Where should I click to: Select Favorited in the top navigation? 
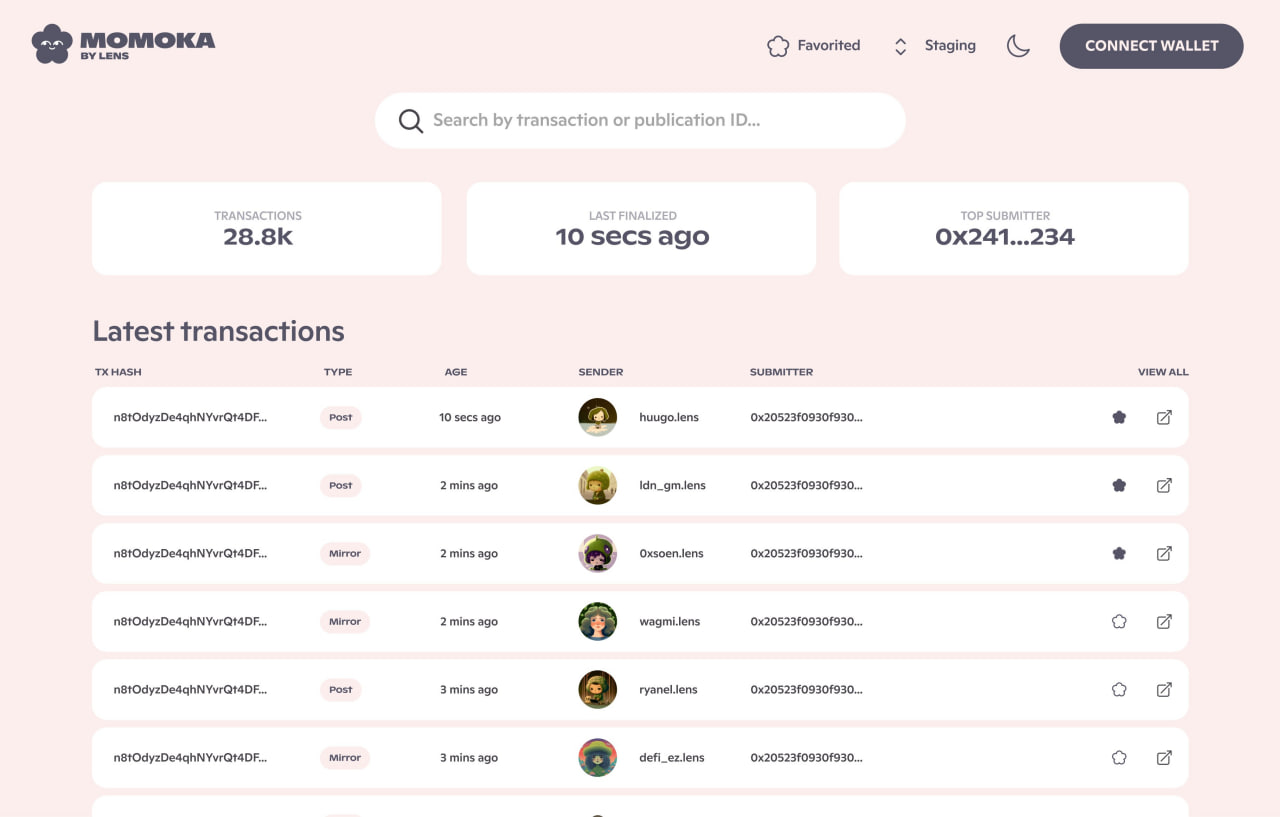click(828, 45)
